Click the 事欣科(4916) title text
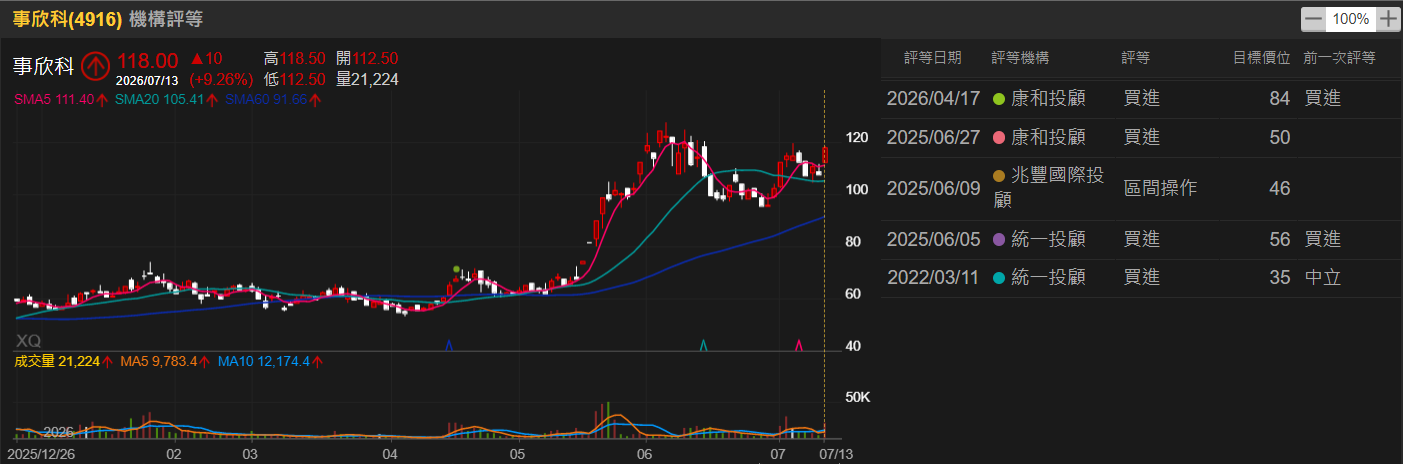Image resolution: width=1403 pixels, height=464 pixels. point(67,19)
